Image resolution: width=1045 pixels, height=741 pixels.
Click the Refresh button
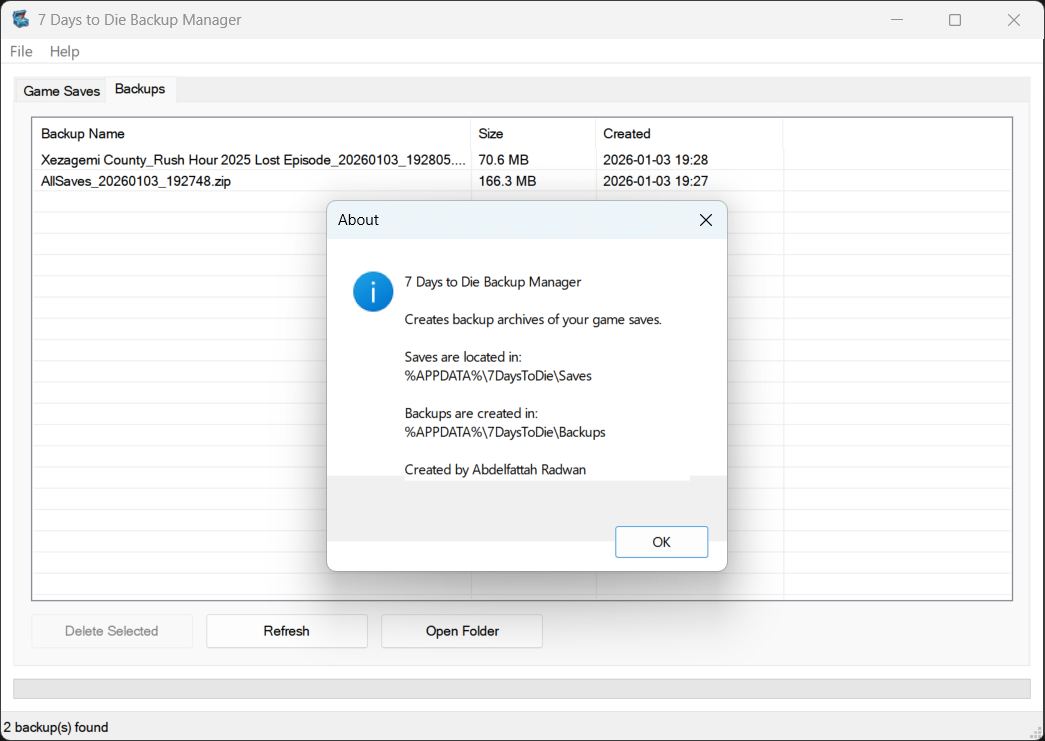point(287,631)
